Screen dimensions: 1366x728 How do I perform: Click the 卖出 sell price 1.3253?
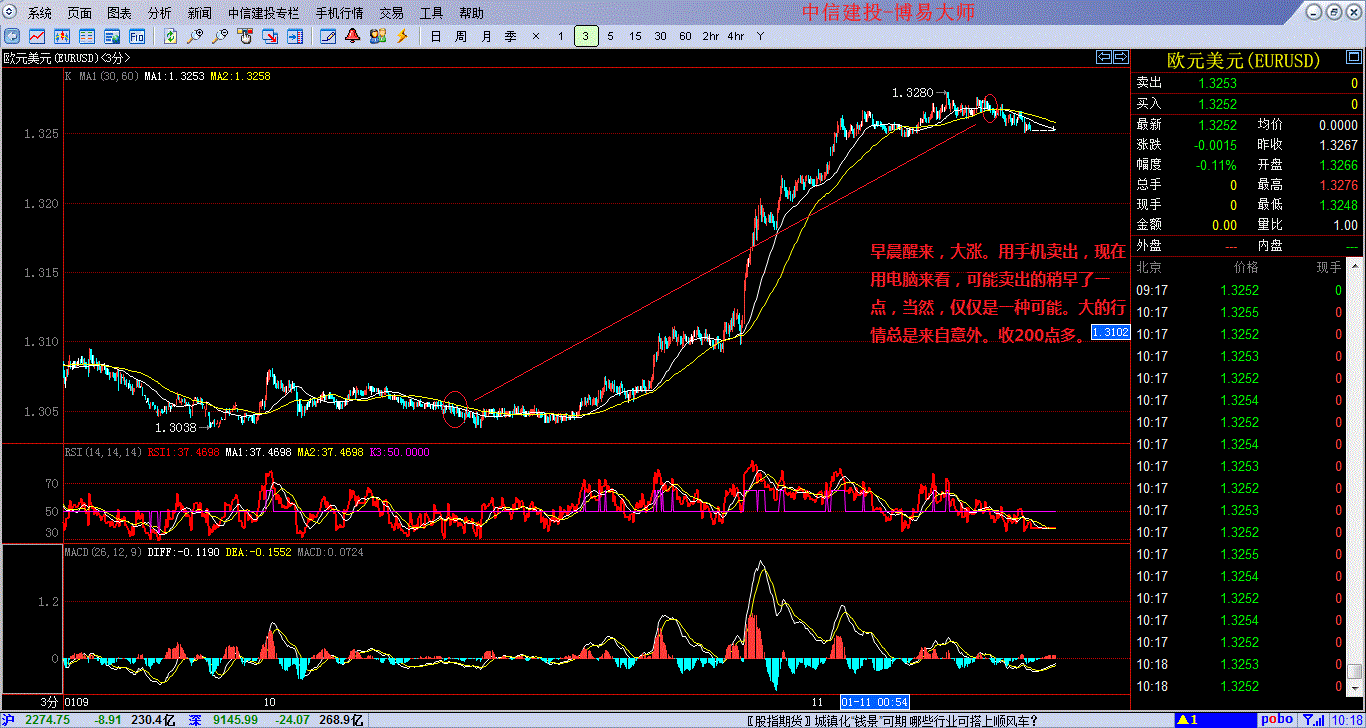(1217, 83)
